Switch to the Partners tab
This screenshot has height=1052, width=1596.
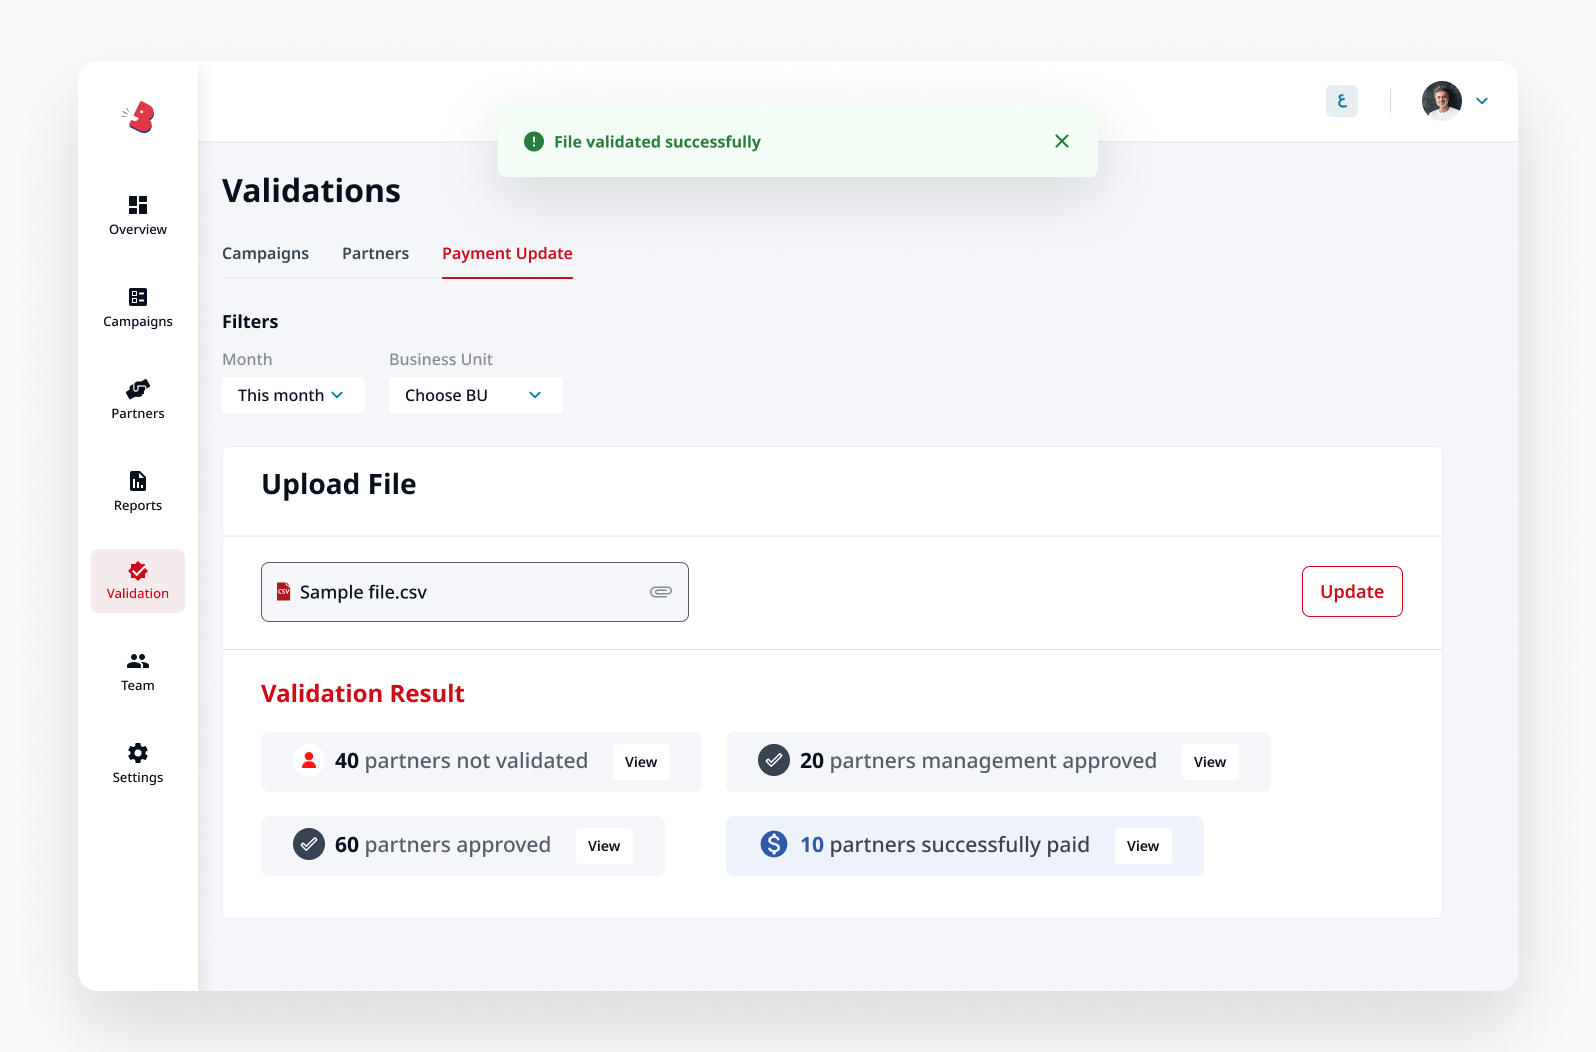click(x=375, y=254)
